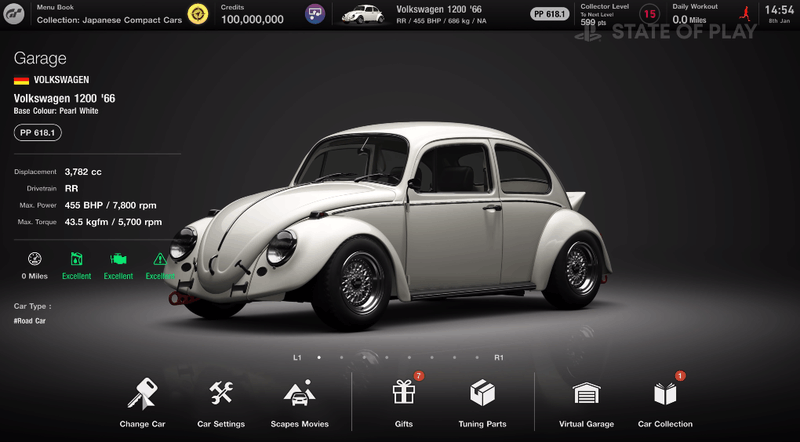Click the '455 BHP / 7,800 rpm' value
The height and width of the screenshot is (442, 800).
click(x=111, y=205)
